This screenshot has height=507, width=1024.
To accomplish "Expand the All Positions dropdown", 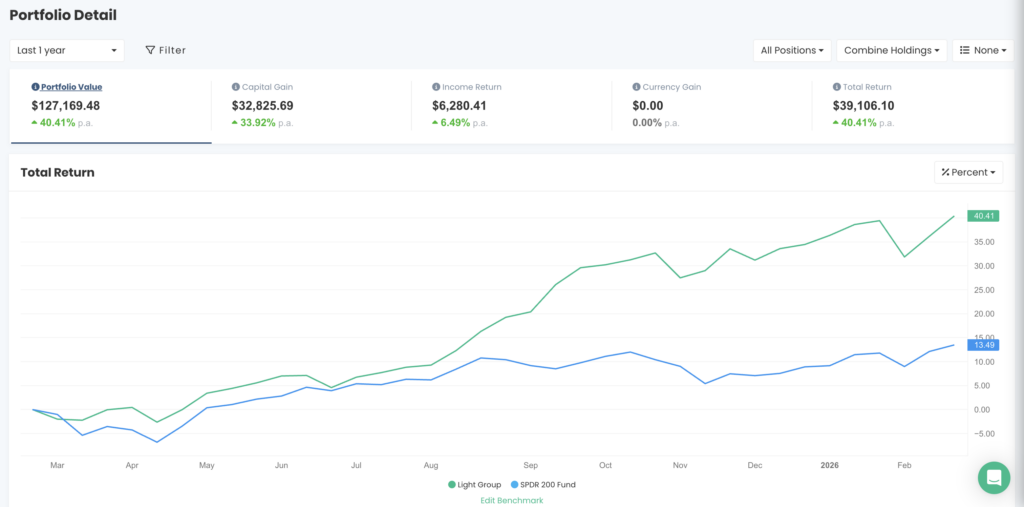I will [x=793, y=50].
